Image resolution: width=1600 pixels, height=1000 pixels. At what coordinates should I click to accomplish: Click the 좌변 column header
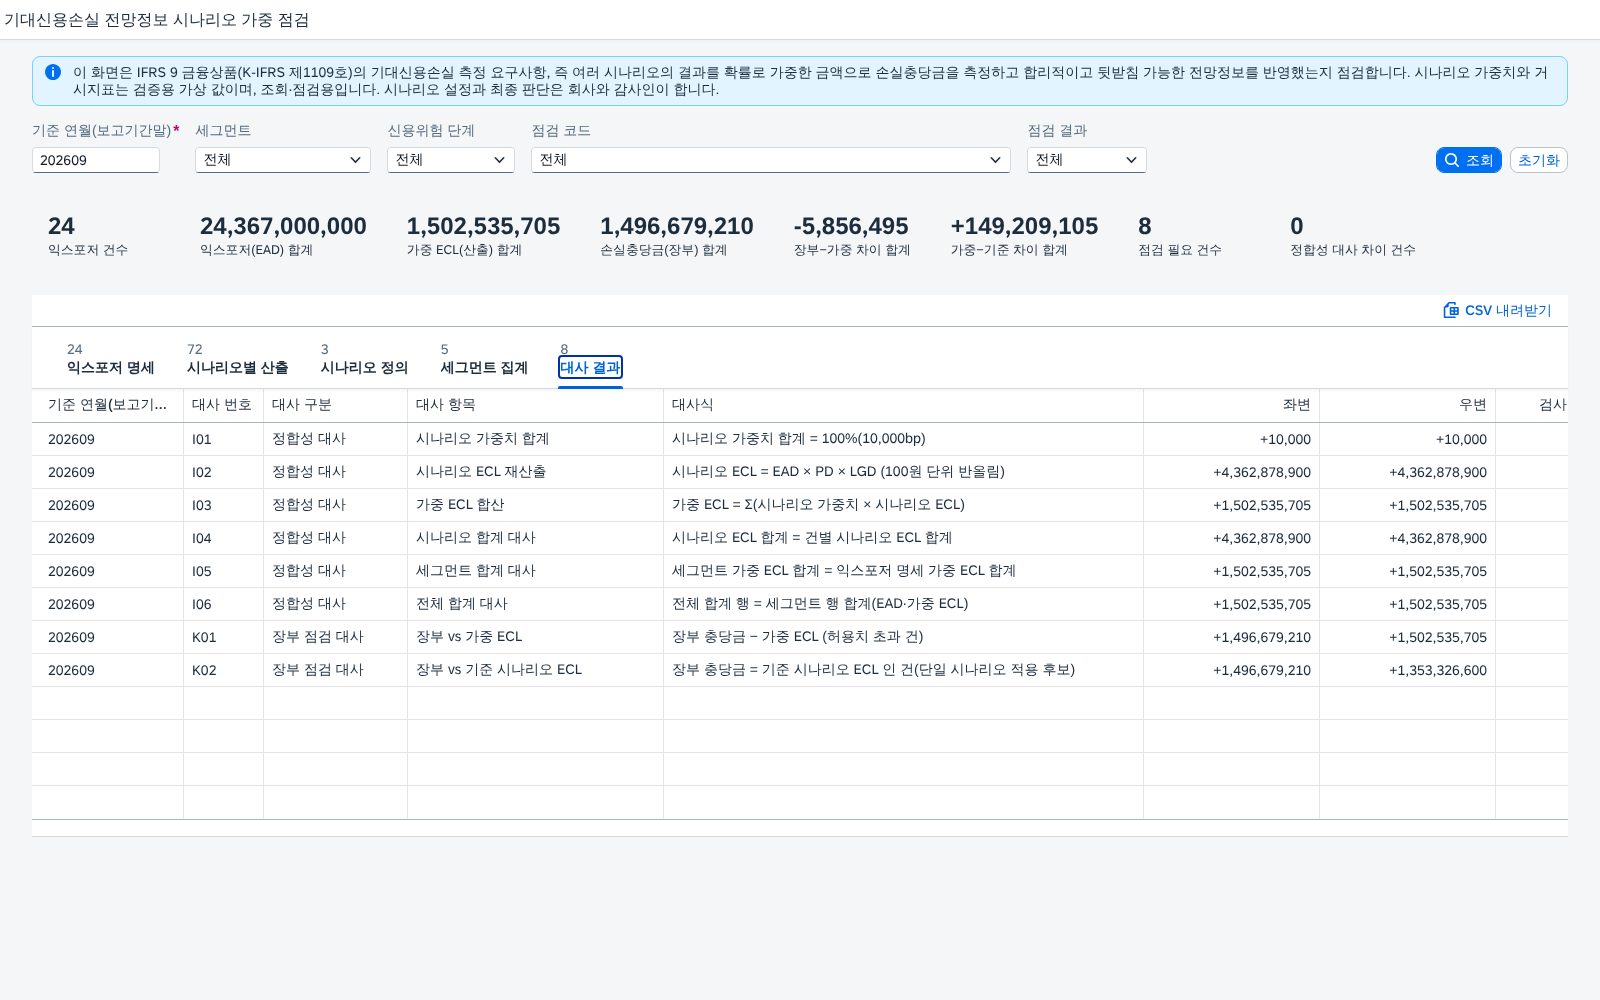[1231, 405]
